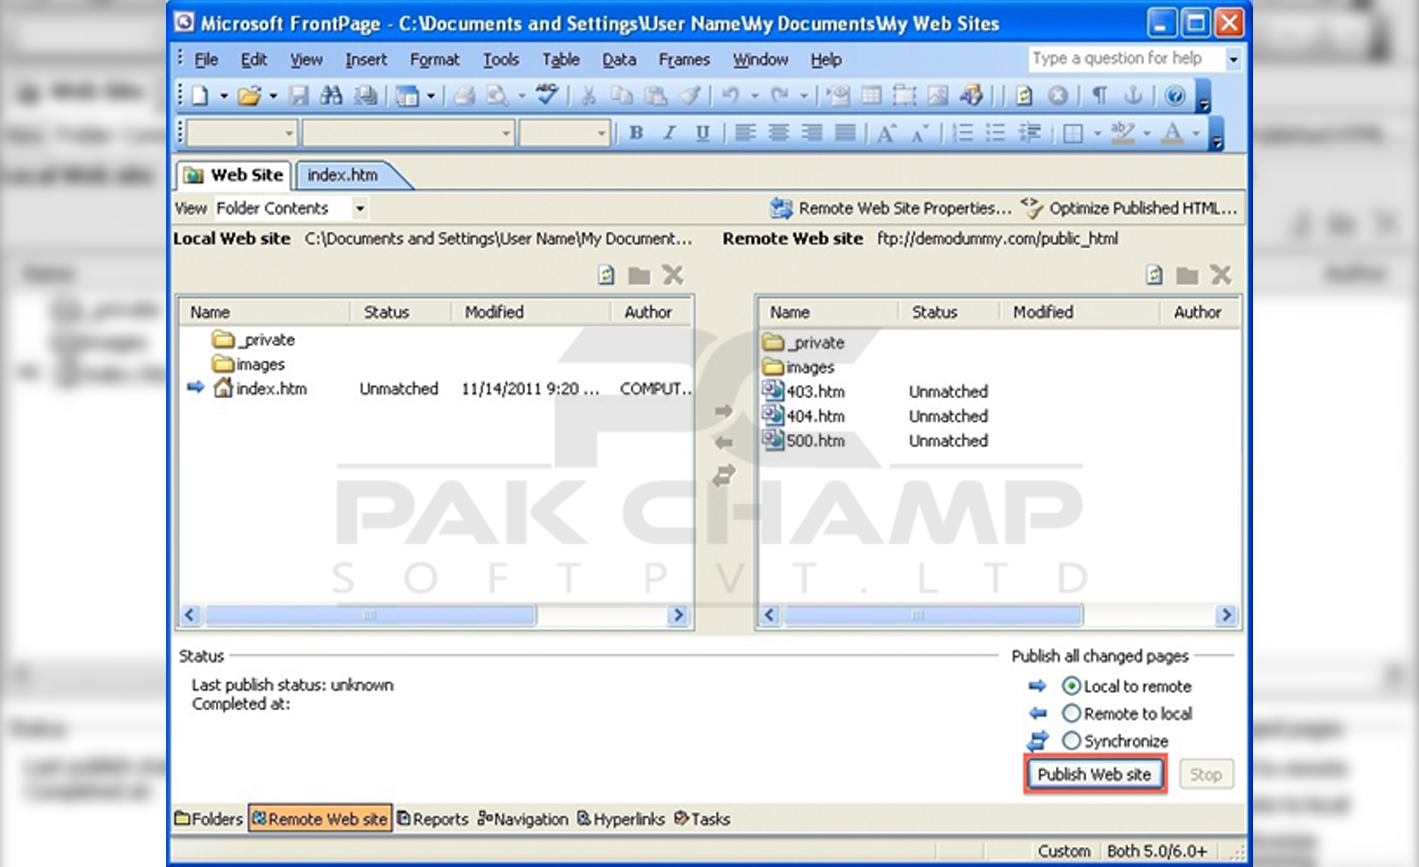This screenshot has width=1419, height=867.
Task: Click the Show All paragraph mark icon
Action: point(1099,96)
